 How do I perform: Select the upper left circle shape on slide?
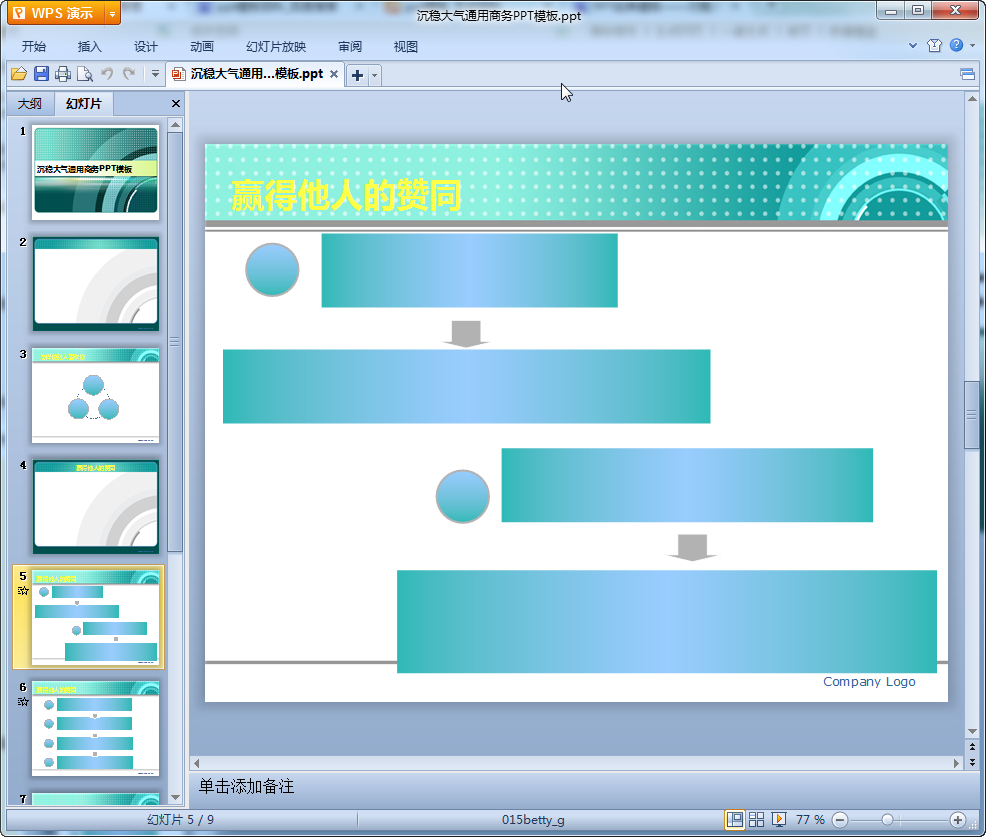pos(272,270)
